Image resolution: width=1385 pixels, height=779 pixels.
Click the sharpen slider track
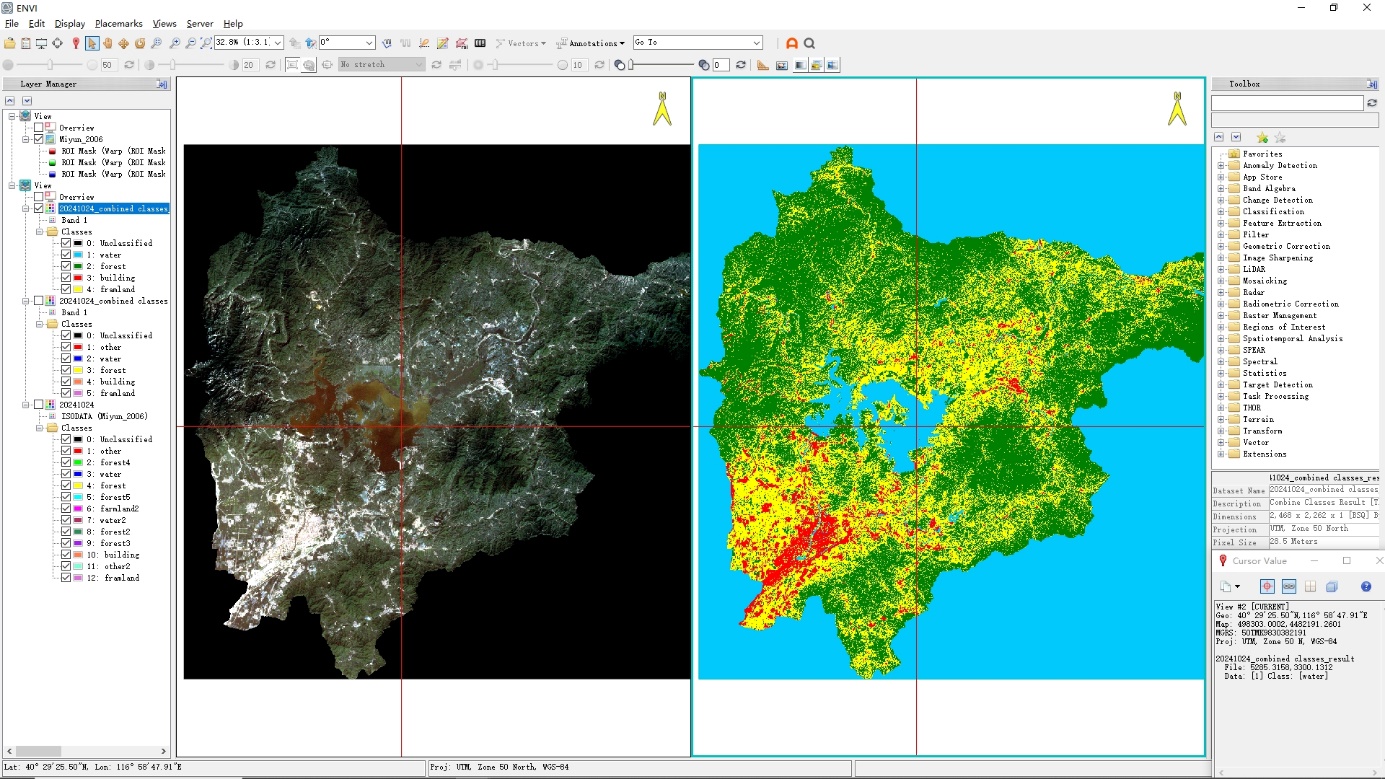click(520, 65)
